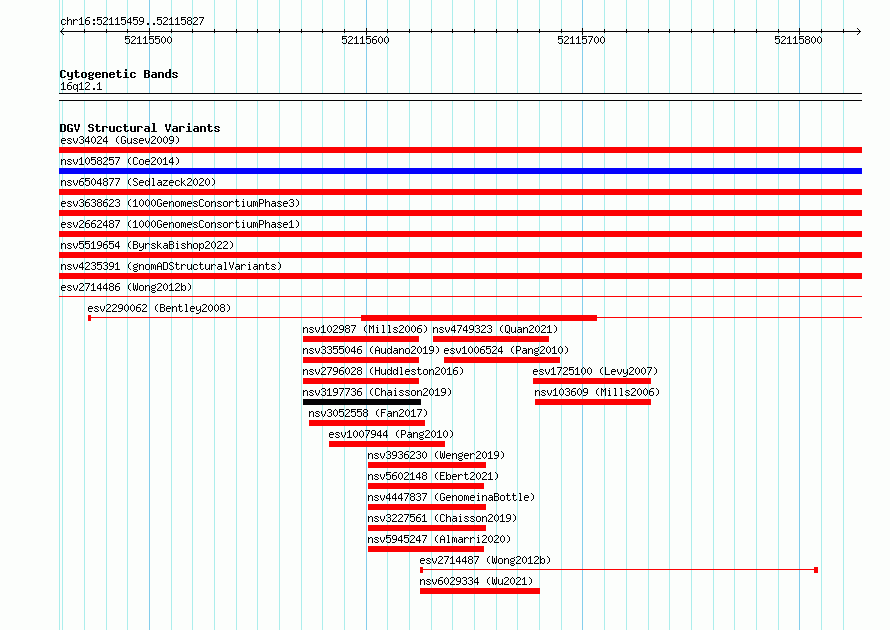Click the Cytogenetic Bands track heading

pos(119,74)
